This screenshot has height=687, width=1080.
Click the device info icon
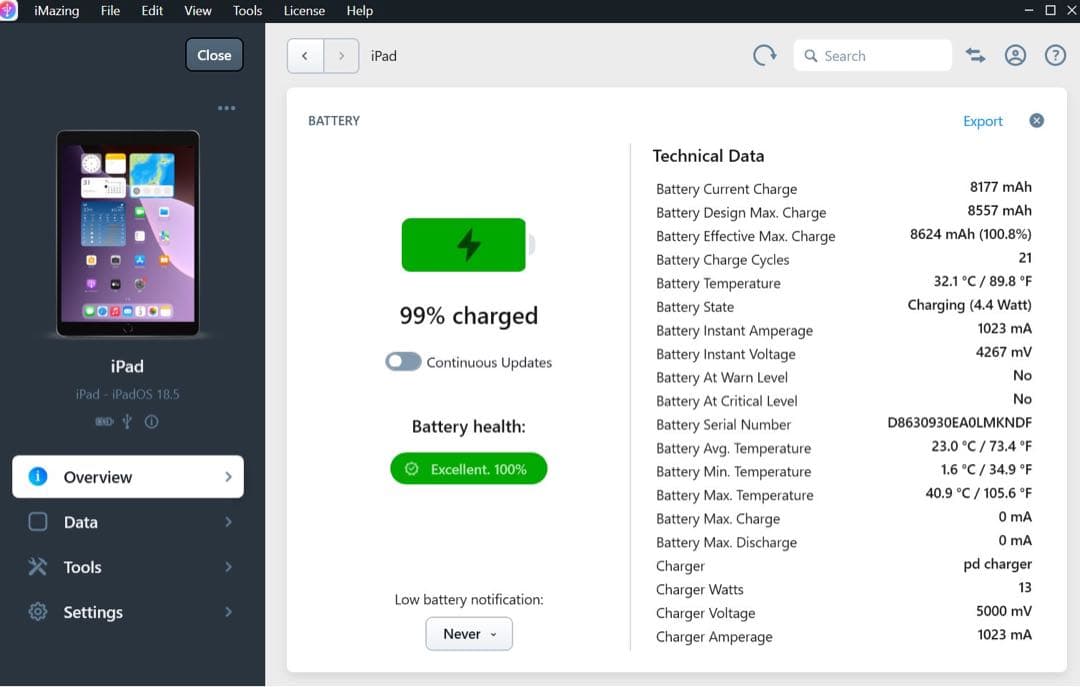pos(152,421)
